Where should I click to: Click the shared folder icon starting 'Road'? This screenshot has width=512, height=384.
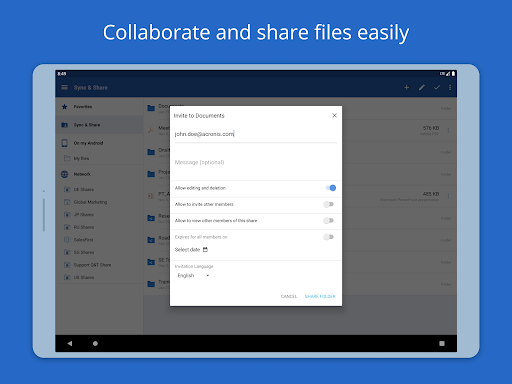click(151, 240)
